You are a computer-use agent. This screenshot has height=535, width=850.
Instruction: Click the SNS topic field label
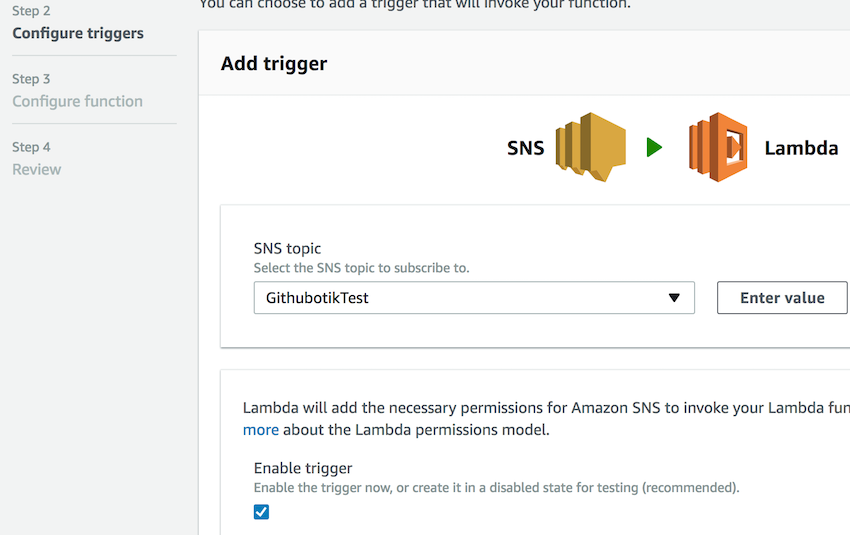click(287, 249)
